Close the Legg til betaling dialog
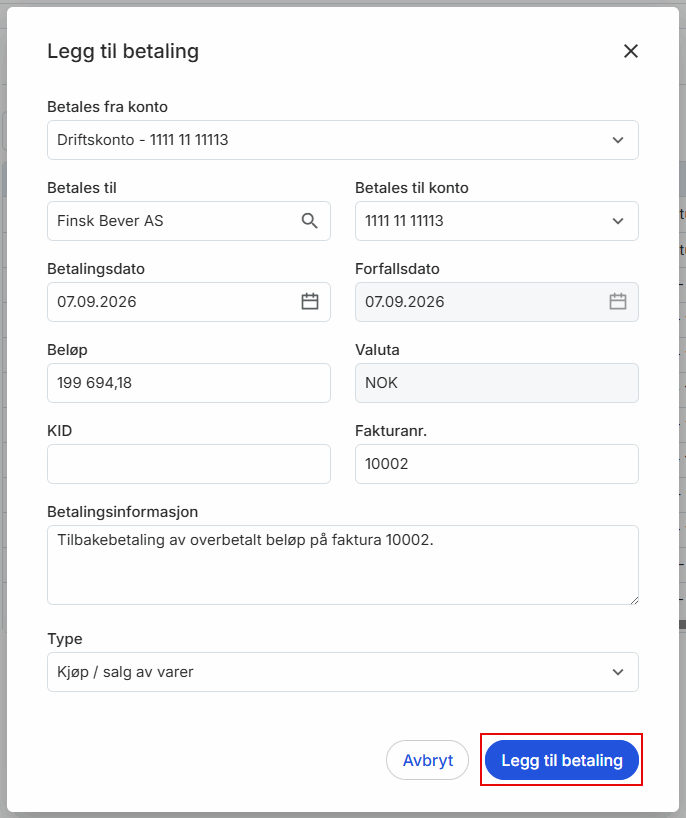 631,51
